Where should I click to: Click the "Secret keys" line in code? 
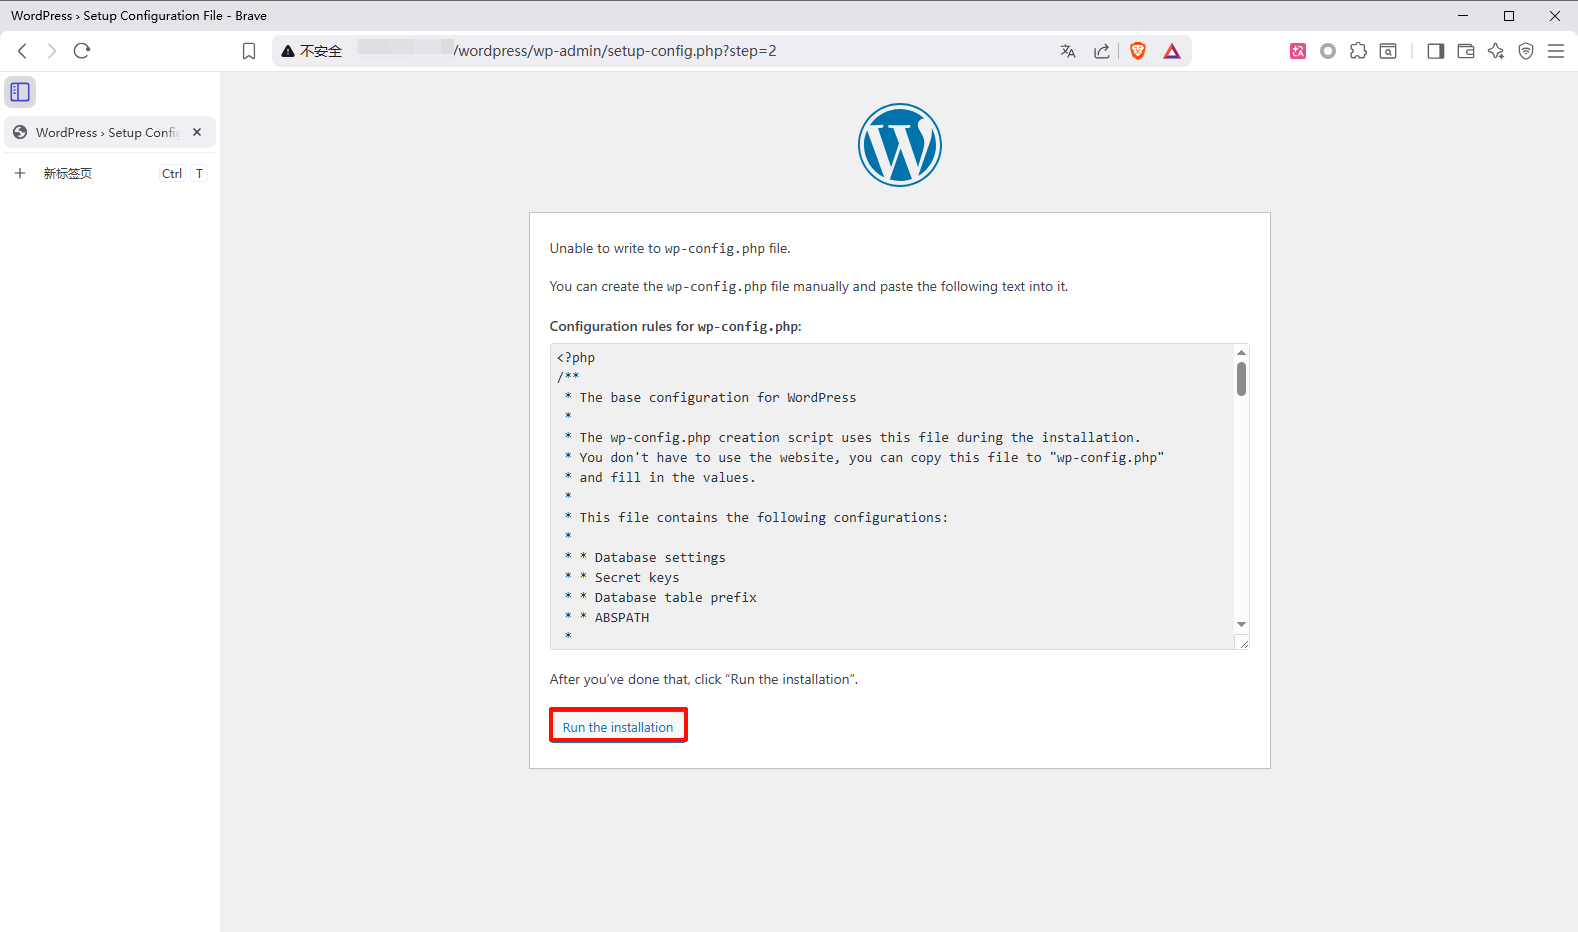pyautogui.click(x=637, y=577)
